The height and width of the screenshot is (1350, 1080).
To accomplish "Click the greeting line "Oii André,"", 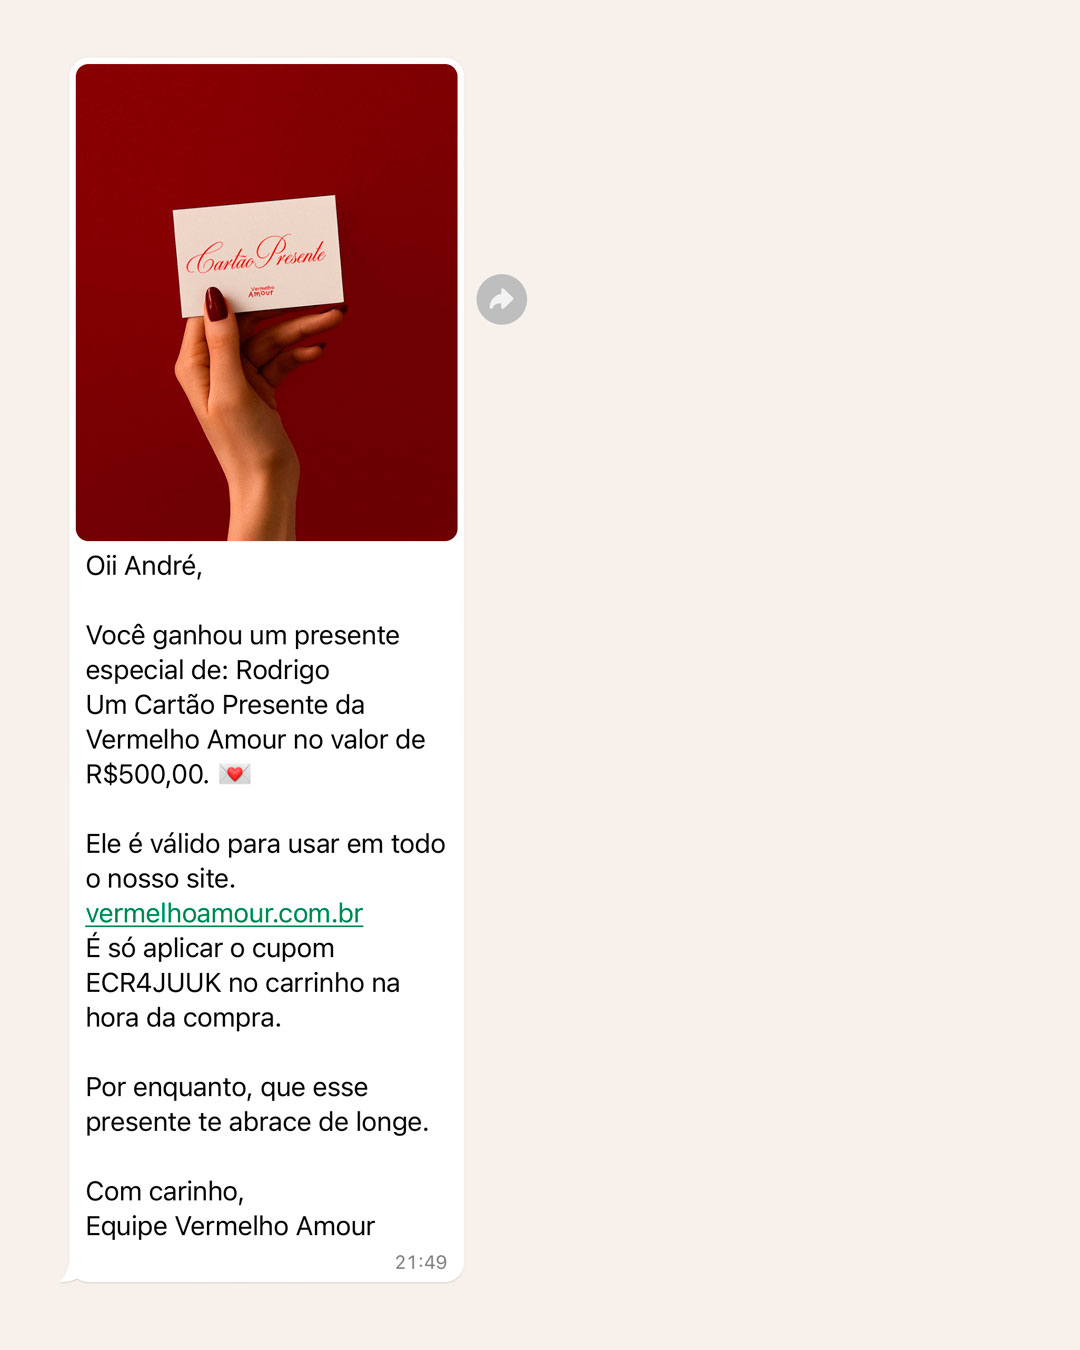I will point(144,566).
